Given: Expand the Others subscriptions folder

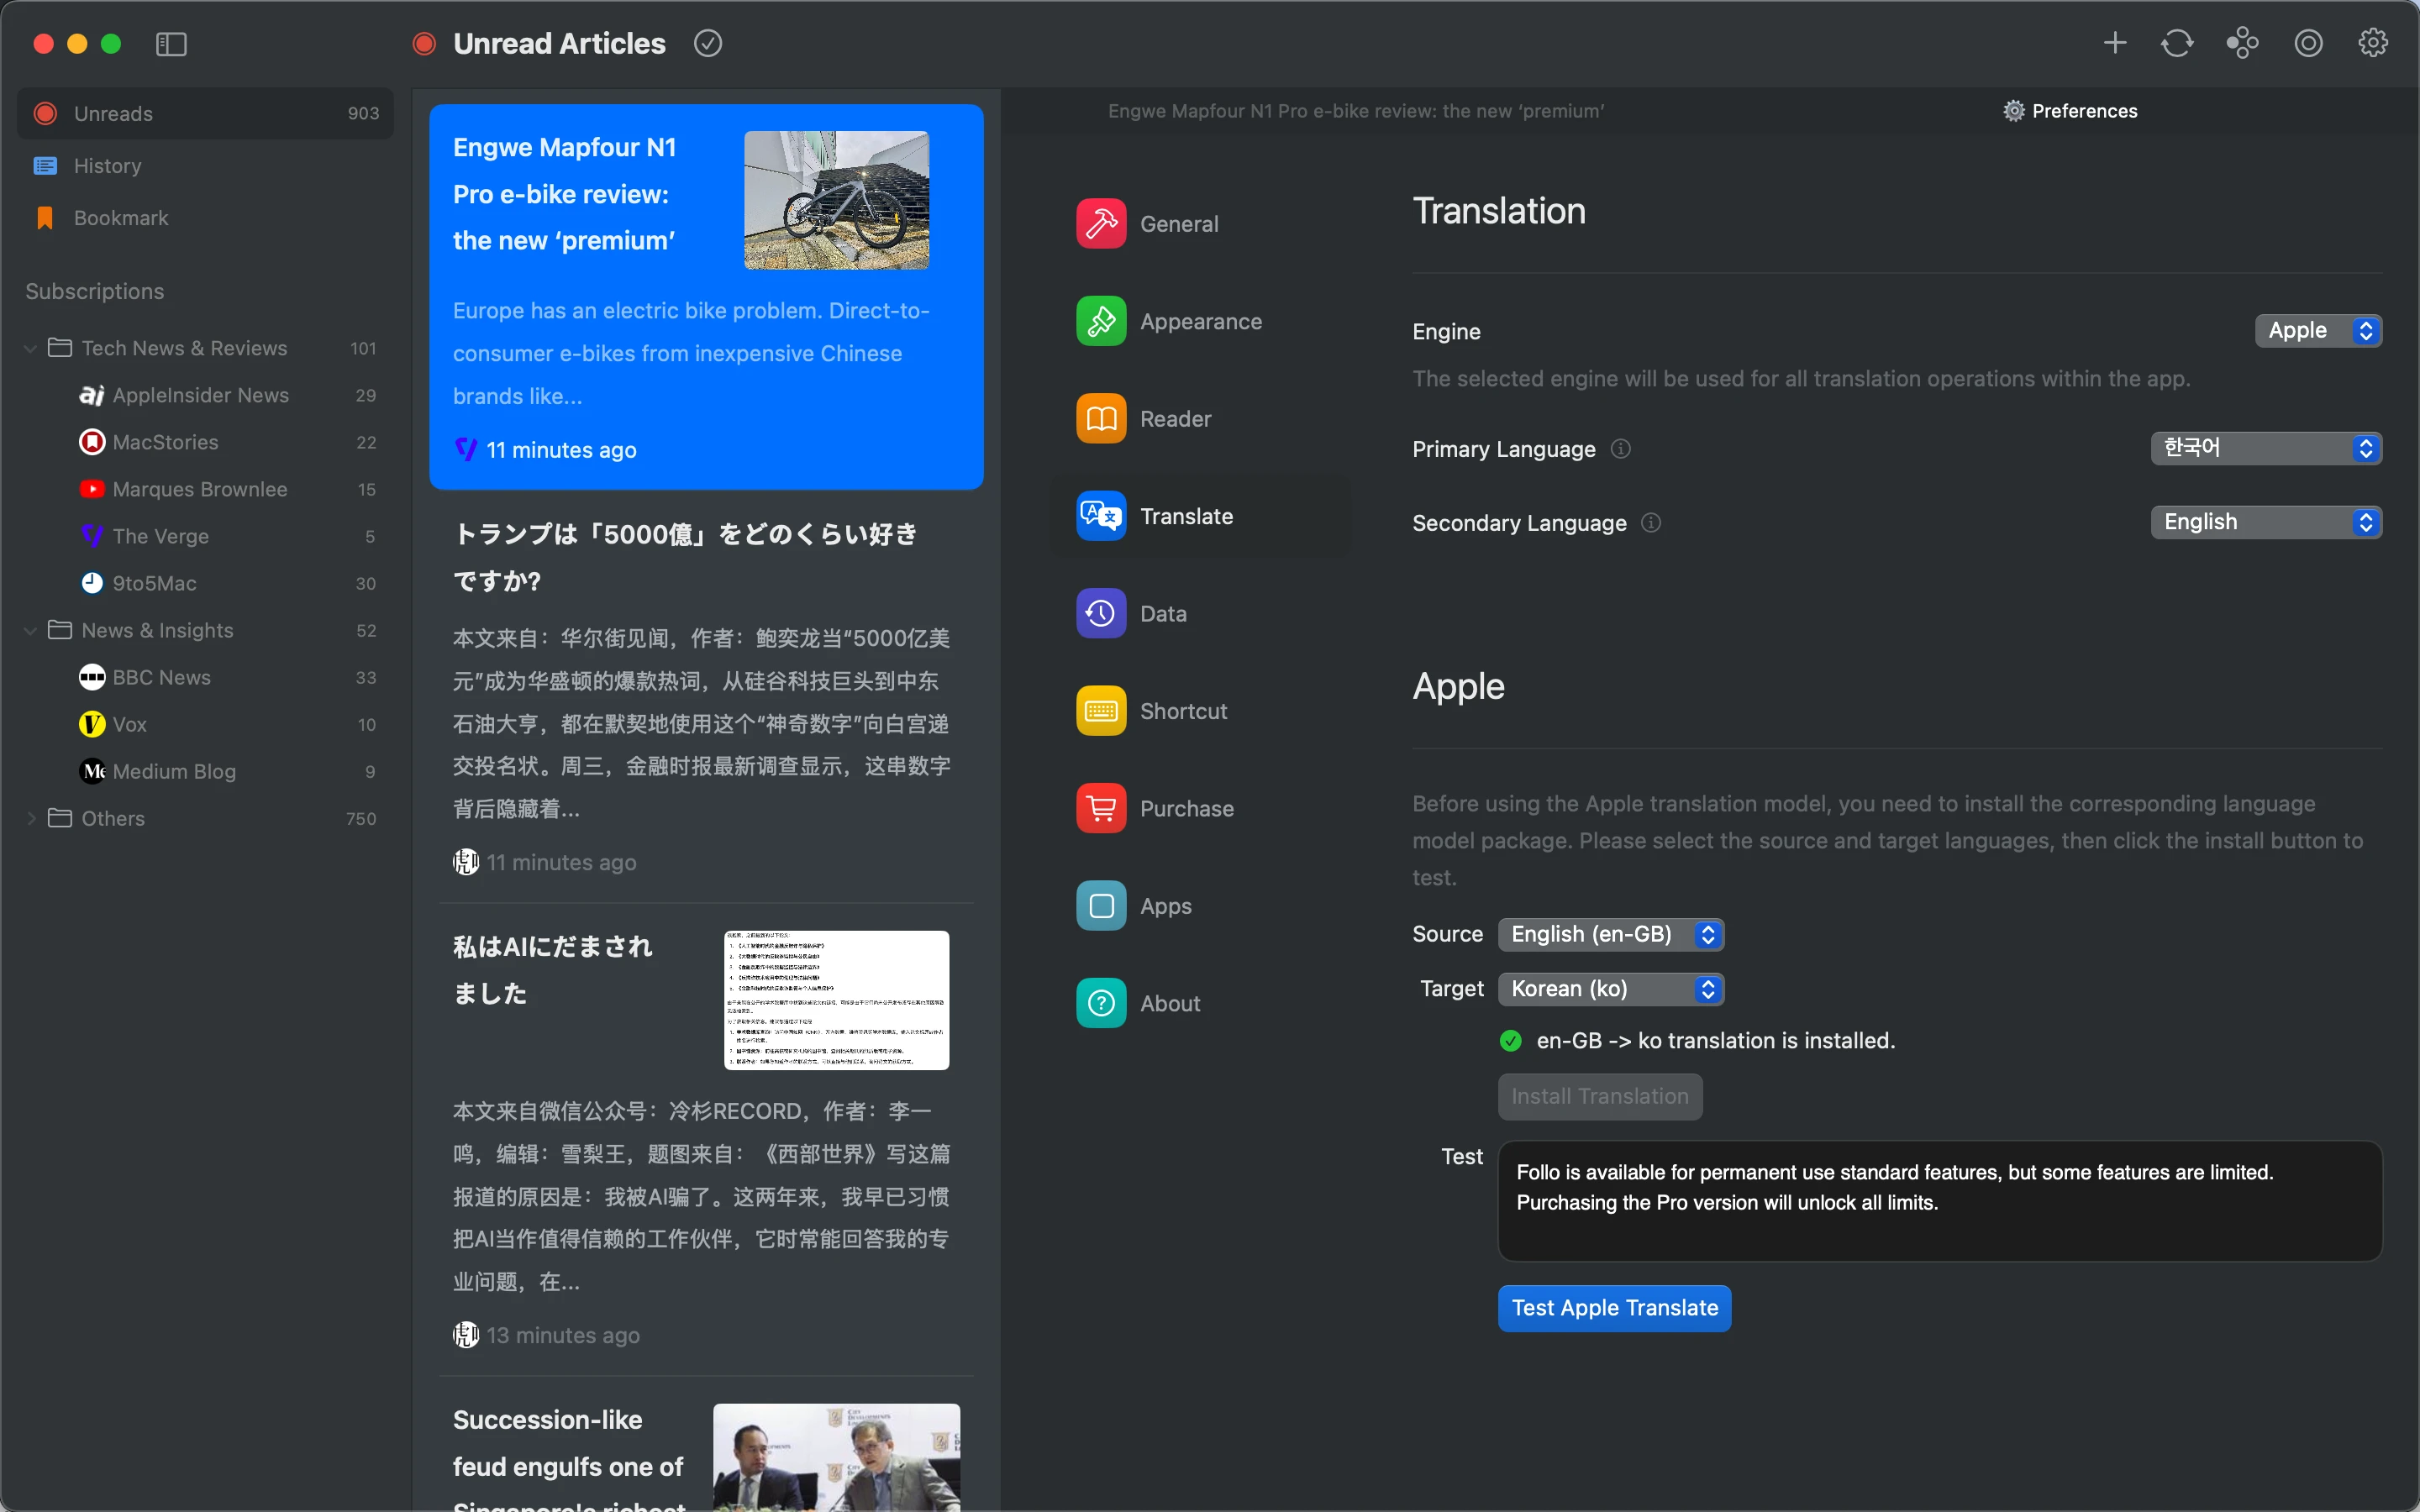Looking at the screenshot, I should click(30, 818).
